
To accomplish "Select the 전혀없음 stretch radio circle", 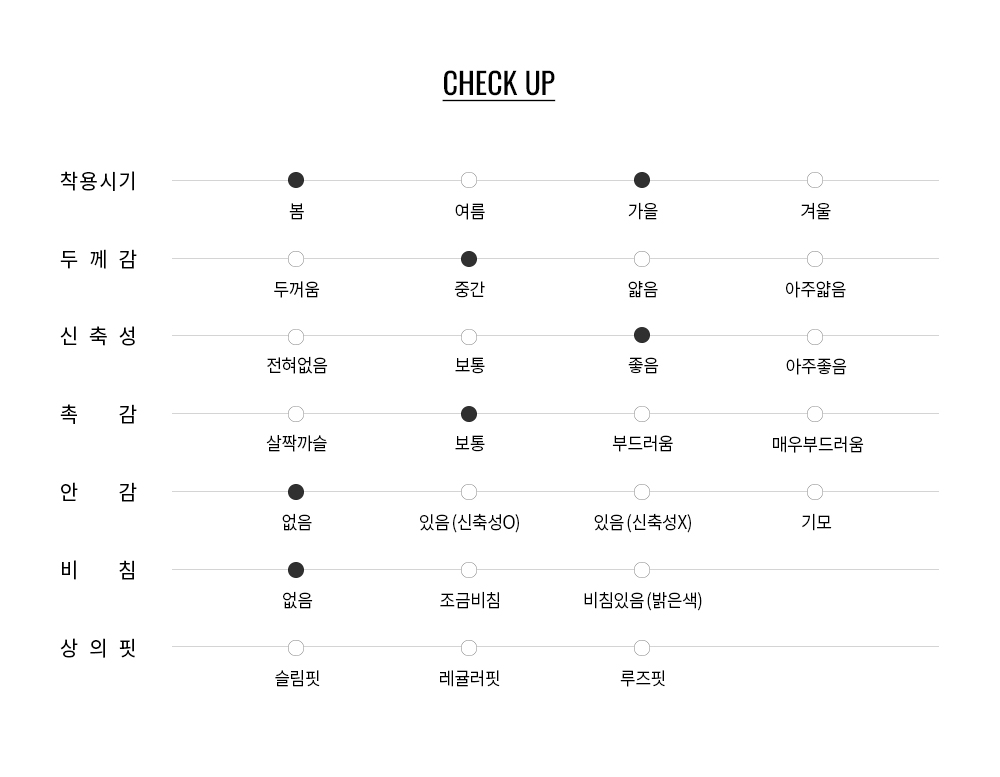I will coord(296,337).
